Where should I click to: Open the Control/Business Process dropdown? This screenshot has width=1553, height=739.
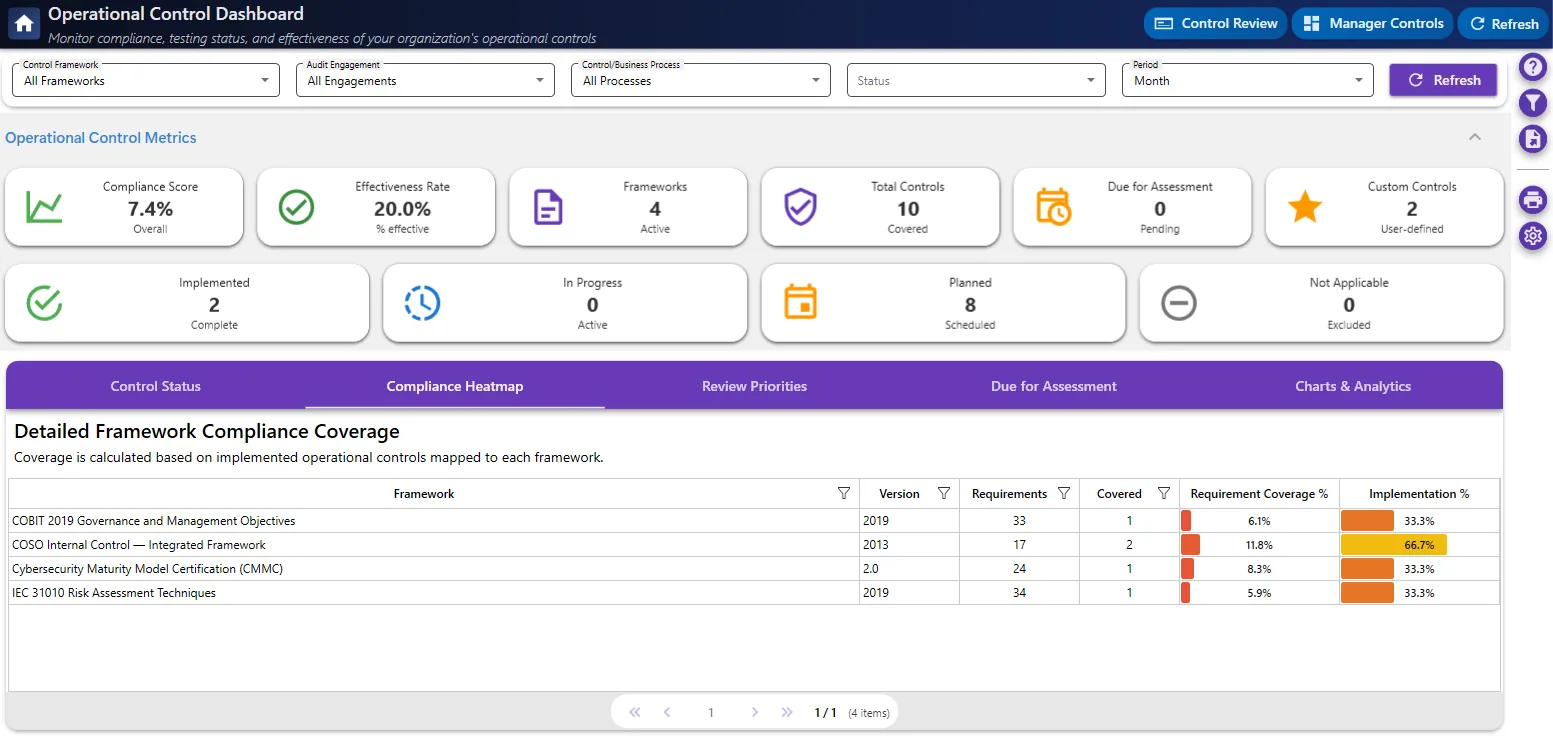(701, 80)
